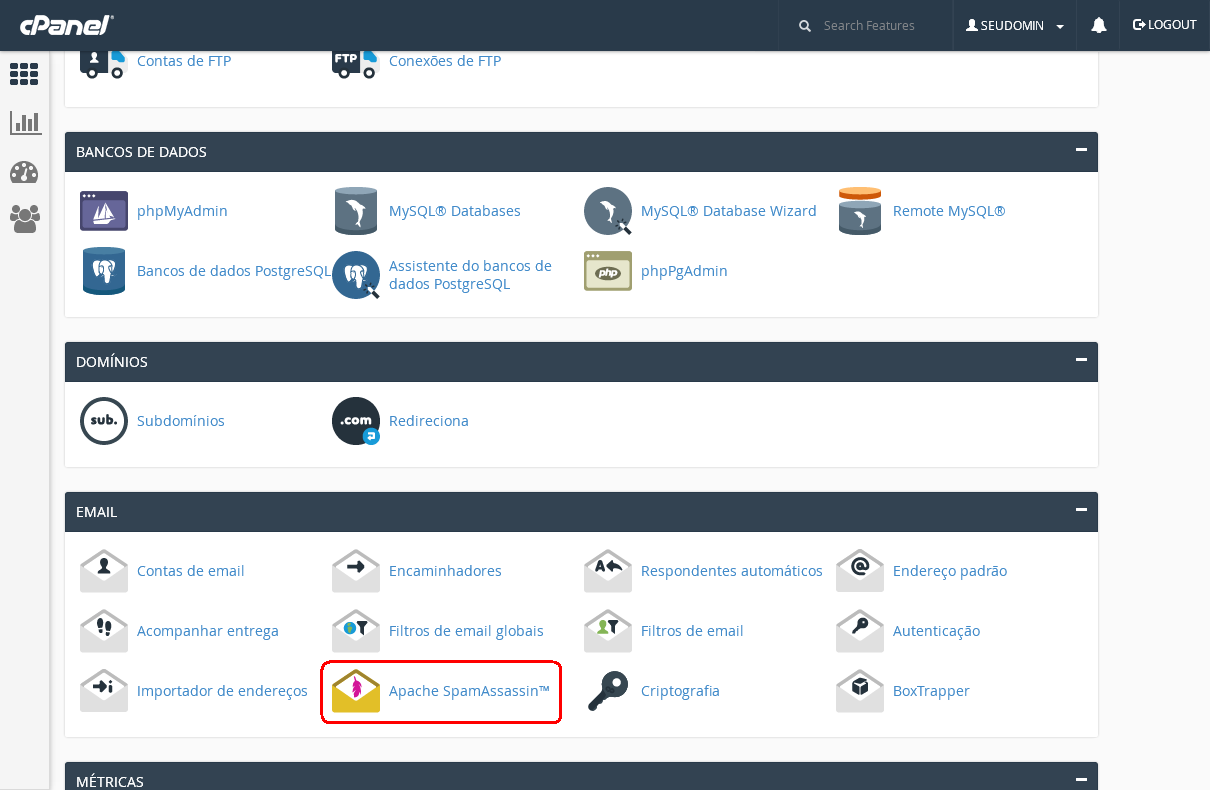Image resolution: width=1210 pixels, height=790 pixels.
Task: Click the Subdomínios sub. icon
Action: [104, 421]
